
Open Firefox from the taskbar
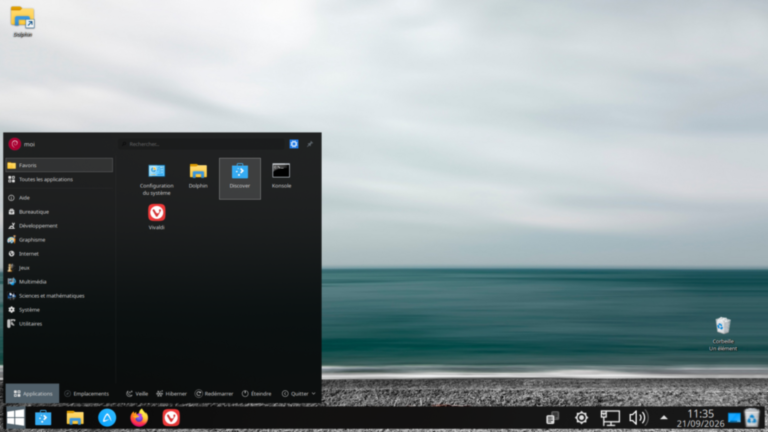[x=139, y=418]
